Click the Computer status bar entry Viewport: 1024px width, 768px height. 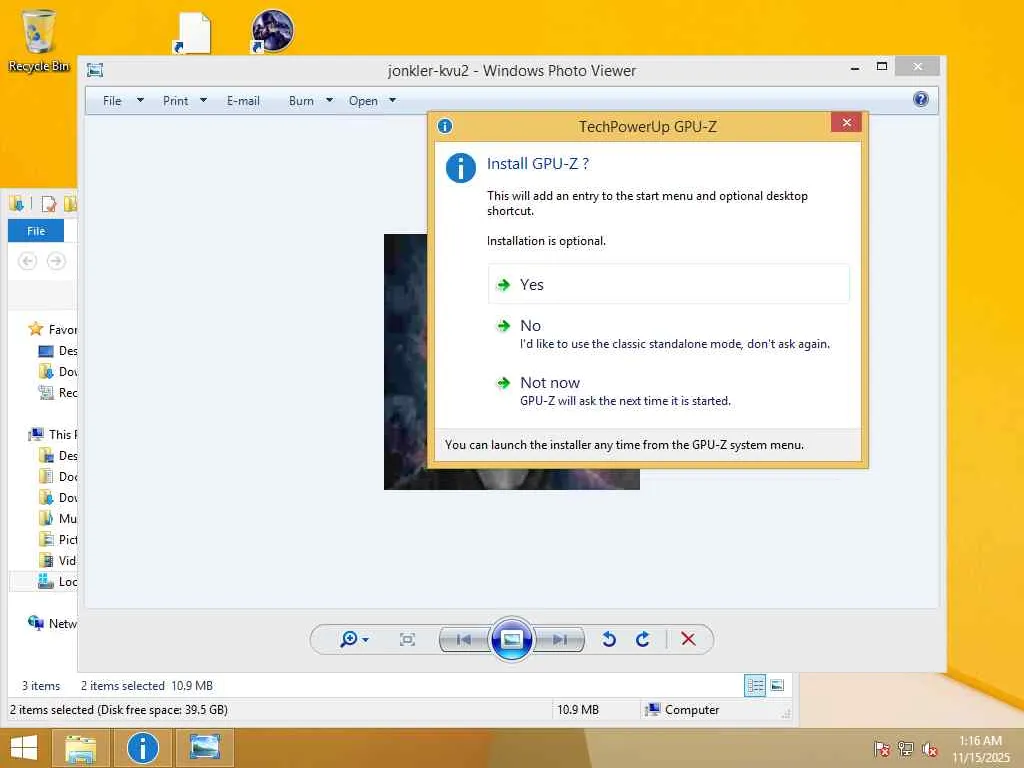click(681, 709)
